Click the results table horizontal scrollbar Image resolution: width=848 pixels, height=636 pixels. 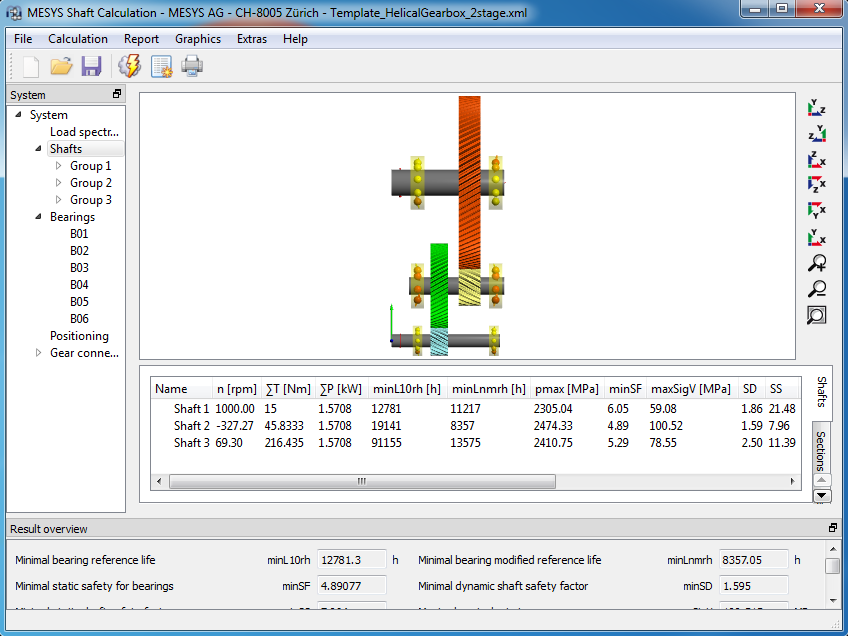(362, 481)
